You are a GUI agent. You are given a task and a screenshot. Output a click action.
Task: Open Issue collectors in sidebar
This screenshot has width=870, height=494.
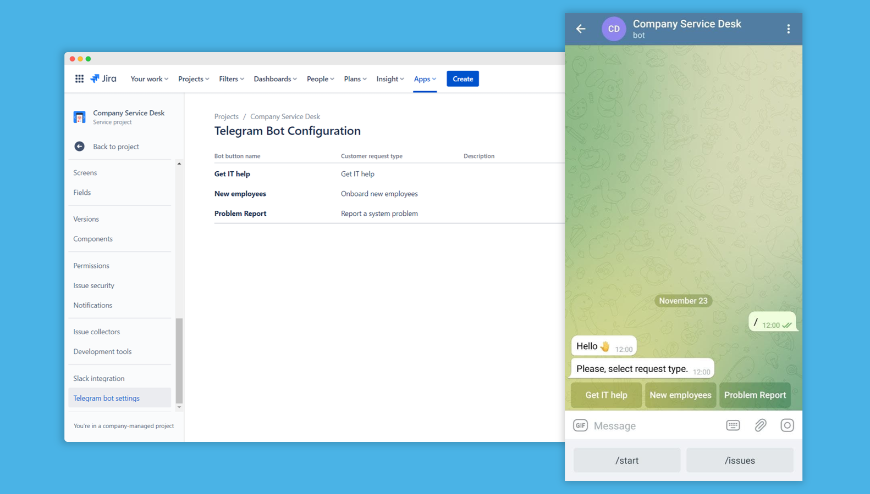tap(97, 332)
